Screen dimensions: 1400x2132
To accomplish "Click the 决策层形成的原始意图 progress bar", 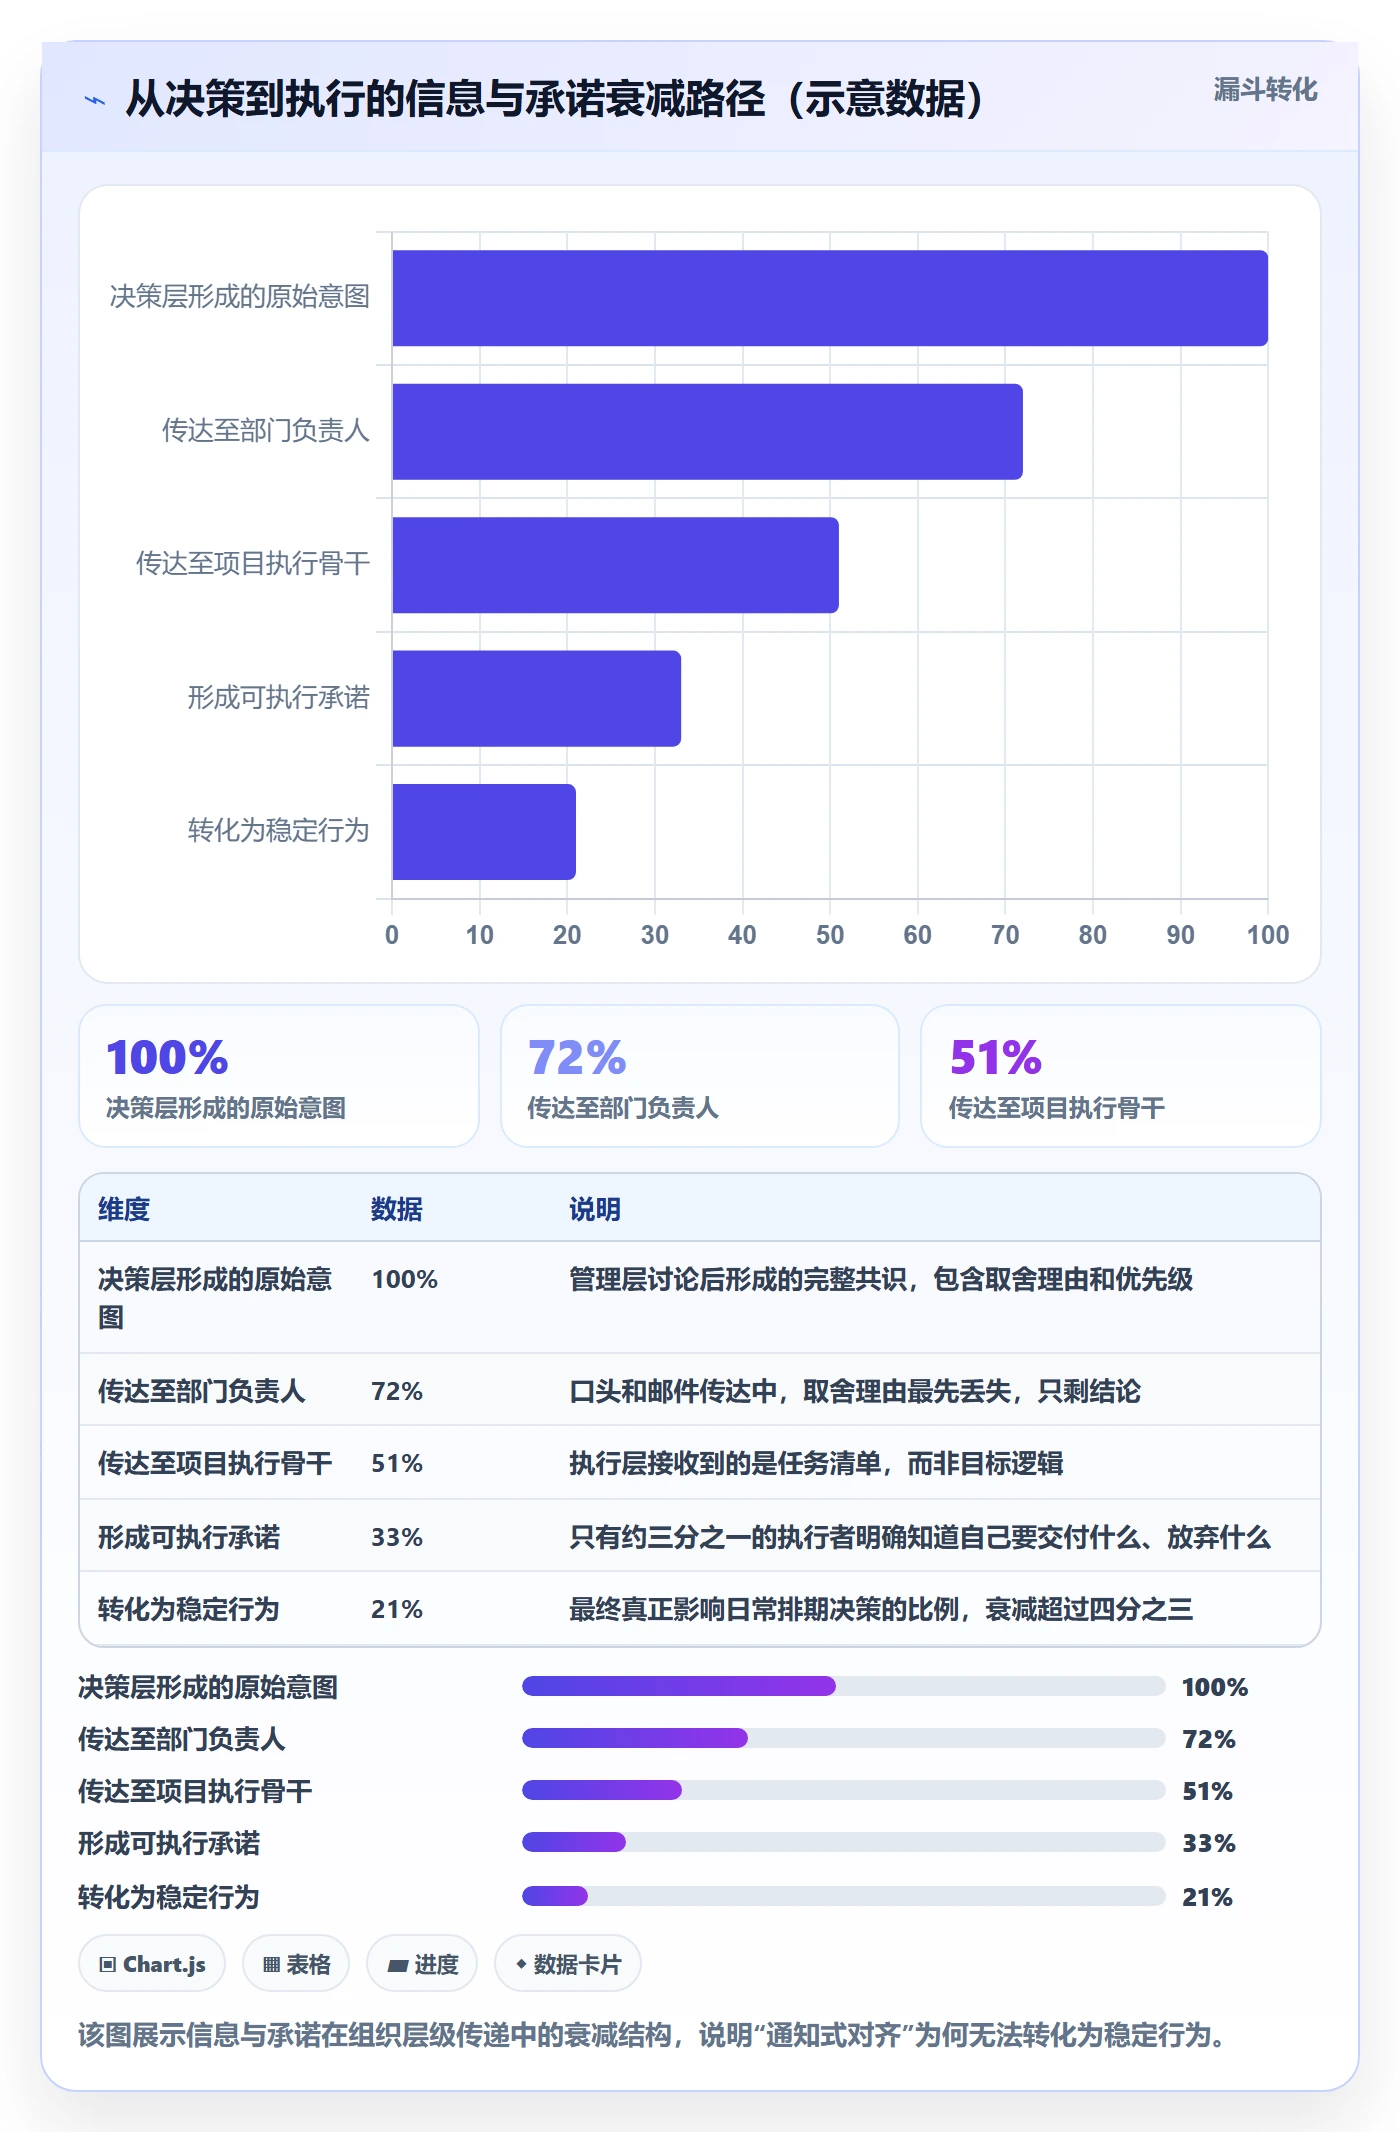I will [844, 1686].
